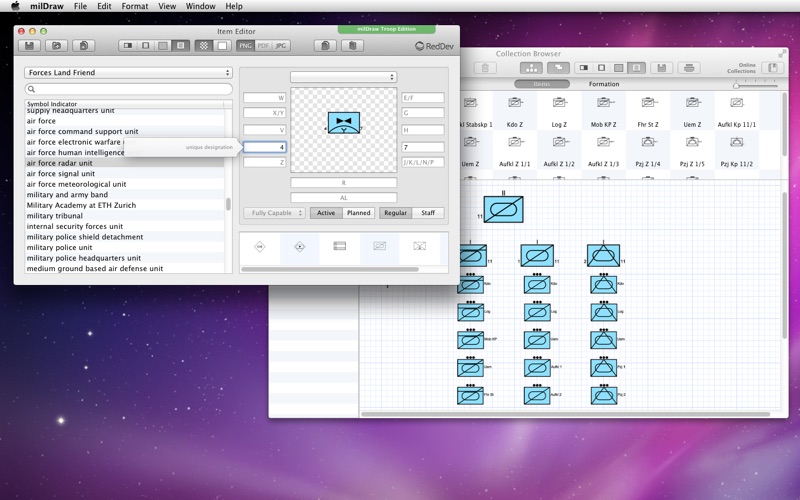Click the transparent checkerboard background icon
The width and height of the screenshot is (800, 500).
[x=204, y=46]
